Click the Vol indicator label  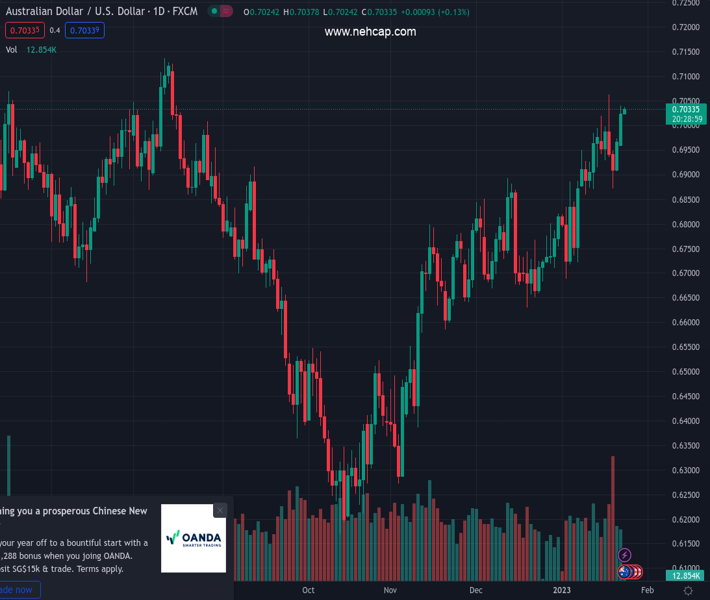11,49
